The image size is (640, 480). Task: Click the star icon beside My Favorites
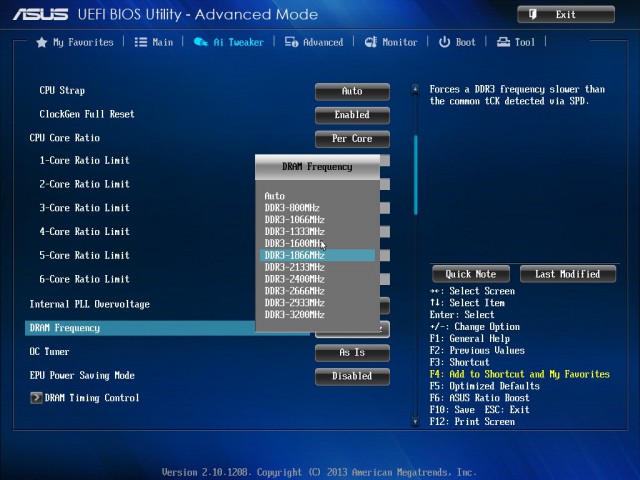[42, 42]
